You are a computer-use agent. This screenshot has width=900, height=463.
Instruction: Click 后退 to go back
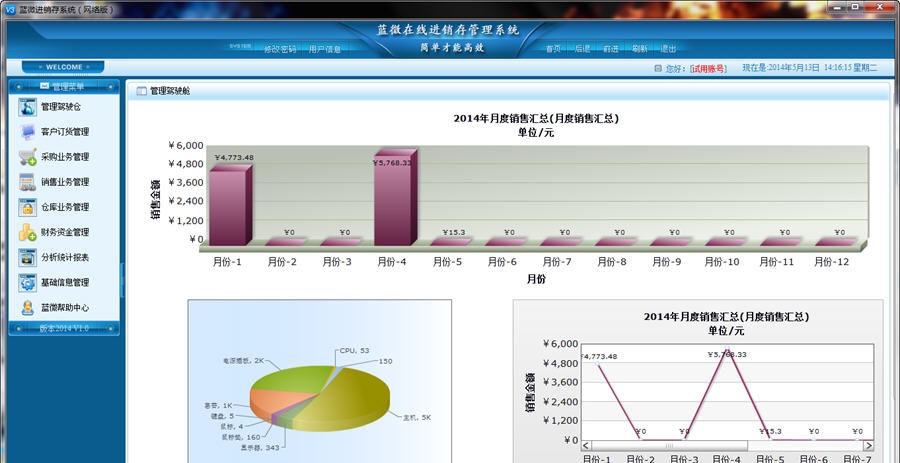pos(582,49)
